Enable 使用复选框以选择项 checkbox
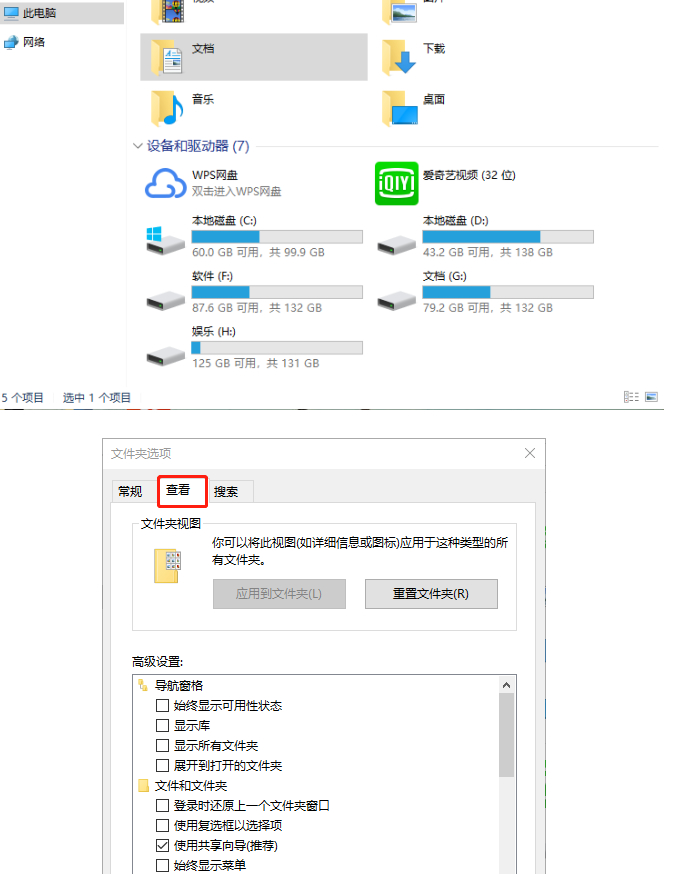674x874 pixels. click(162, 826)
